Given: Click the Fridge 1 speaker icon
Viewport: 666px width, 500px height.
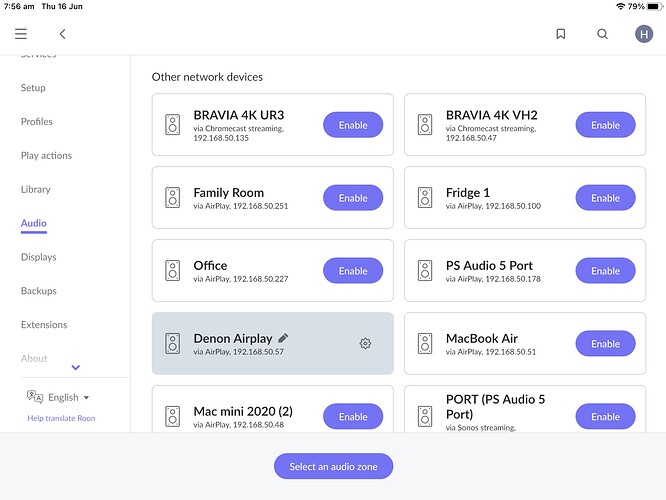Looking at the screenshot, I should (425, 198).
